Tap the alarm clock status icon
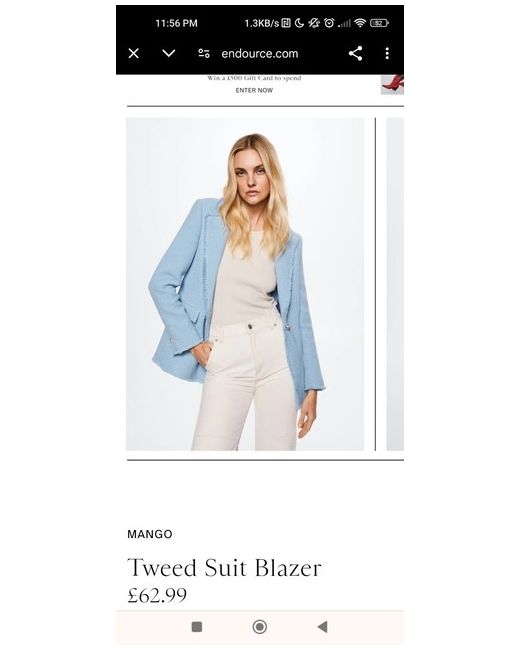Screen dimensions: 520x650 coord(329,23)
